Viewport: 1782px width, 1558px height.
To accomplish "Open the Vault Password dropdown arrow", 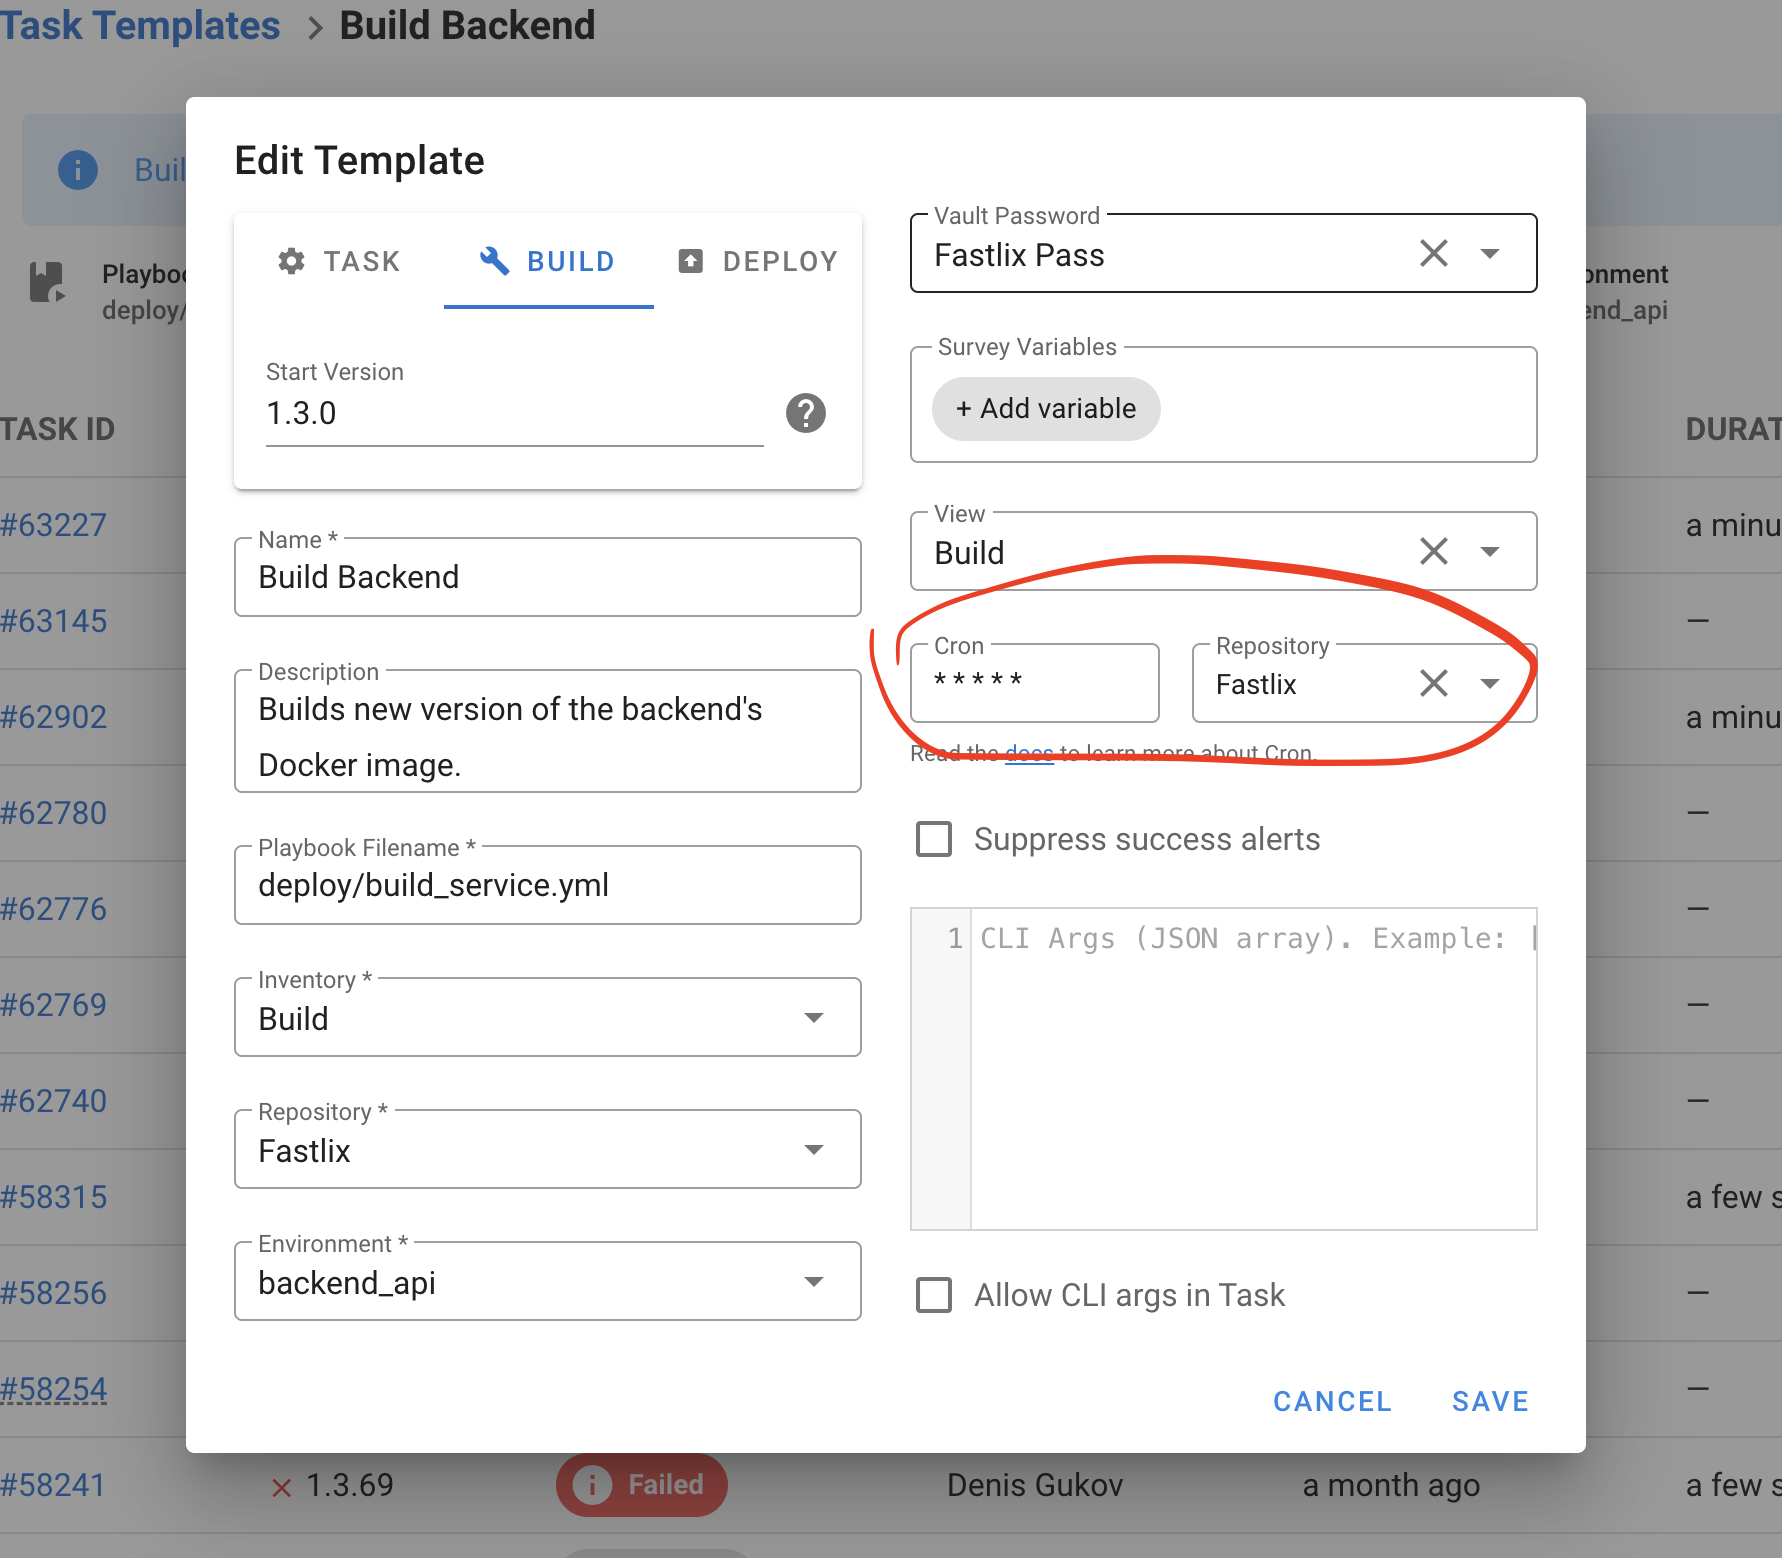I will tap(1490, 254).
